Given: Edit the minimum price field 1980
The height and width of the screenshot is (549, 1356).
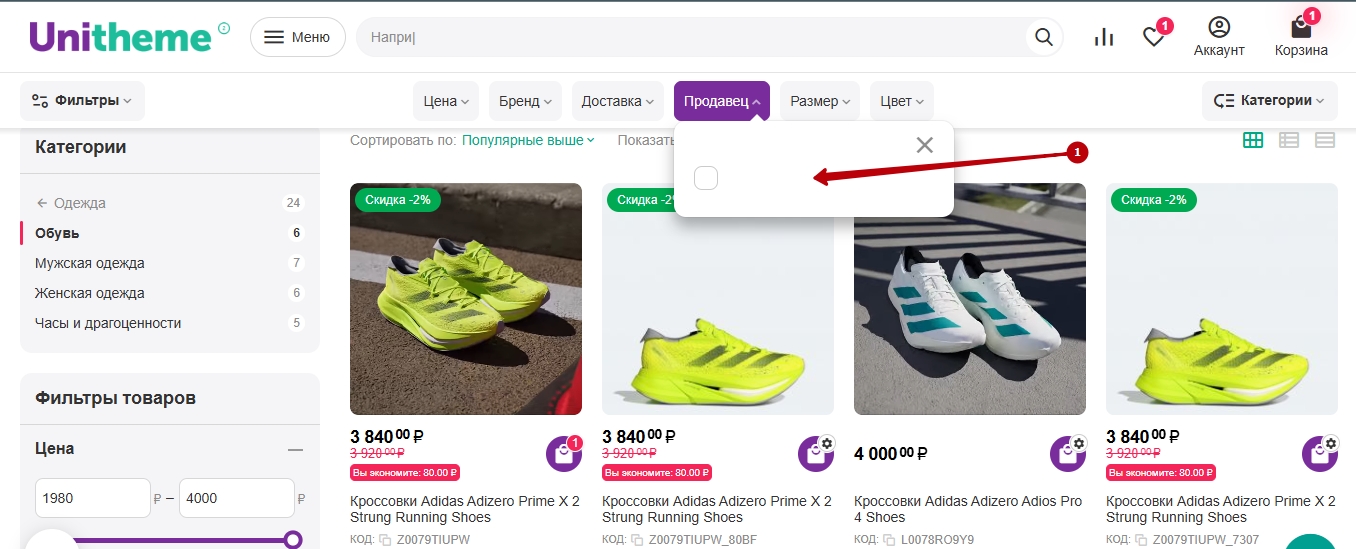Looking at the screenshot, I should (92, 498).
